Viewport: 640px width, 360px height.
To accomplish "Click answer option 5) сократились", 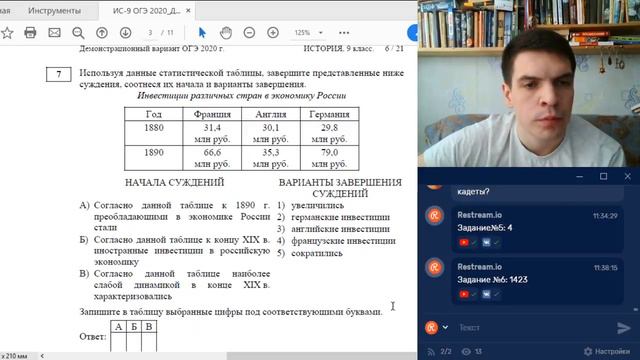I will click(310, 253).
